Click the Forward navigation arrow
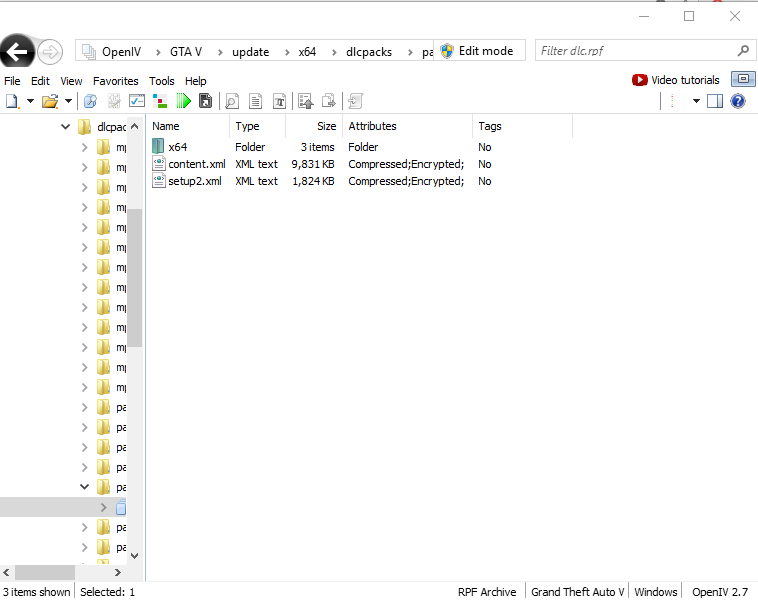The height and width of the screenshot is (602, 758). pos(50,51)
